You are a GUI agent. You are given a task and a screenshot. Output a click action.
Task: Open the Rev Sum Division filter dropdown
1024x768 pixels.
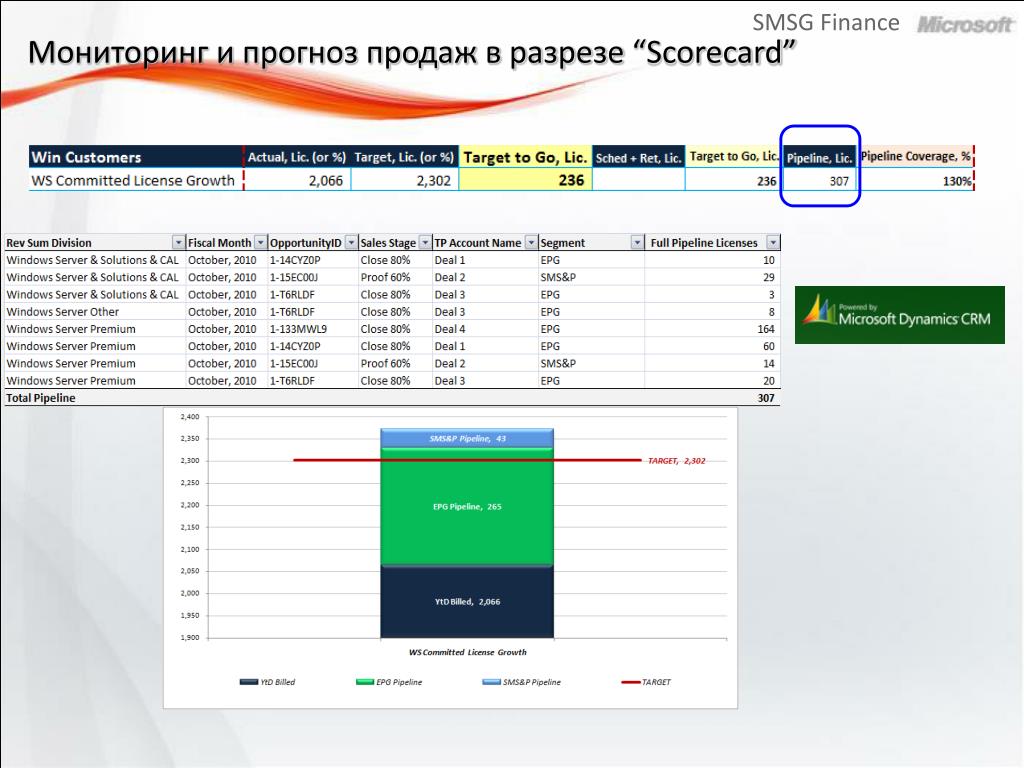pyautogui.click(x=178, y=242)
